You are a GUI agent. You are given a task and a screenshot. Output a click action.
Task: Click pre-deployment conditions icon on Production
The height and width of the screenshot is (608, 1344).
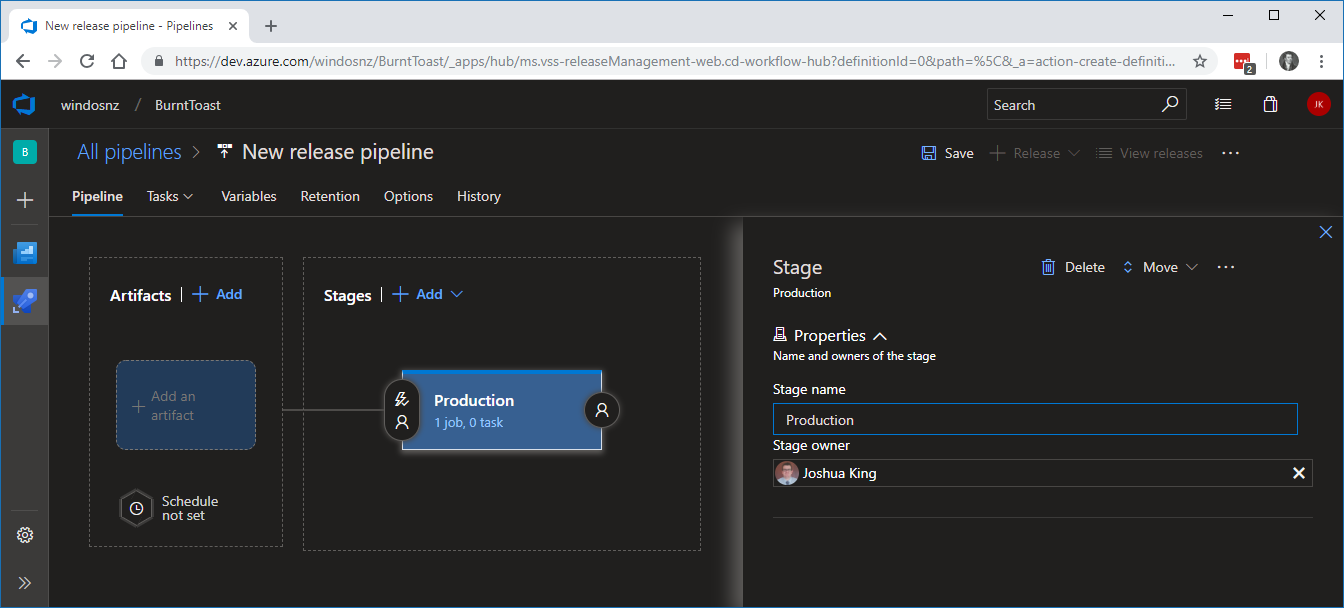click(402, 410)
